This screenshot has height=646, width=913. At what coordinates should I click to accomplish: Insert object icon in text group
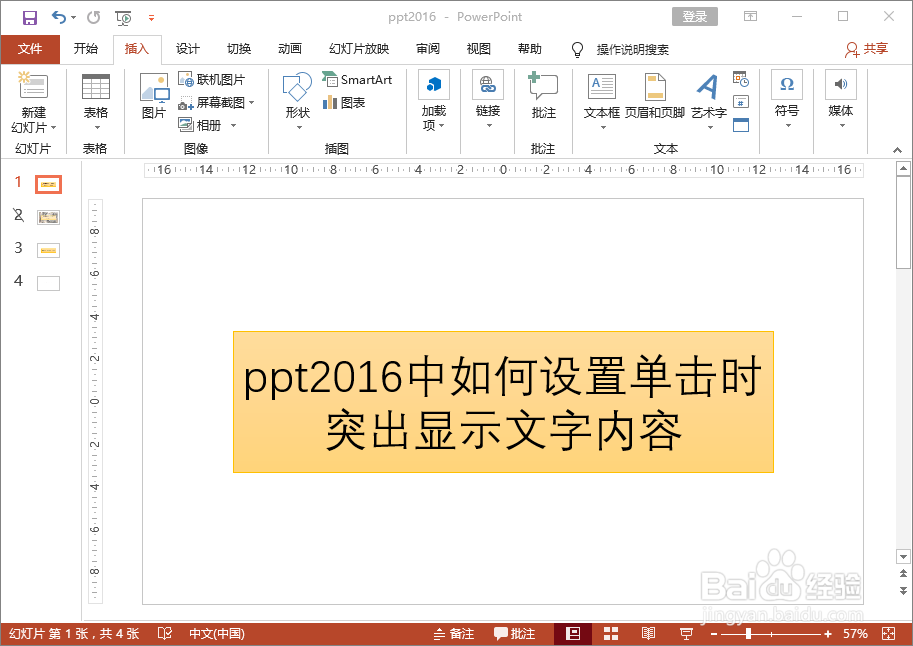741,125
